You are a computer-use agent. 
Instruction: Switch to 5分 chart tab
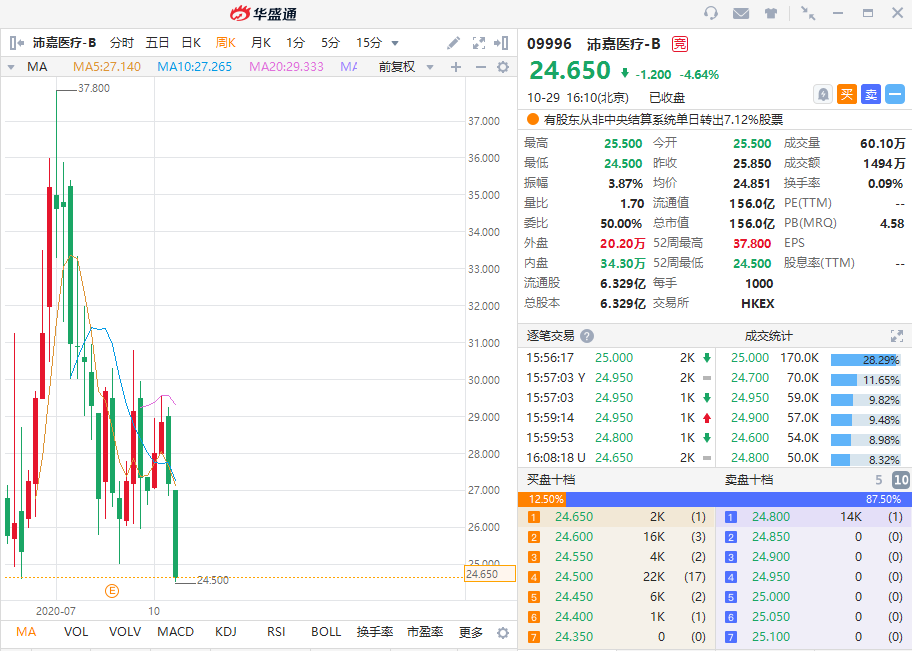[x=330, y=42]
